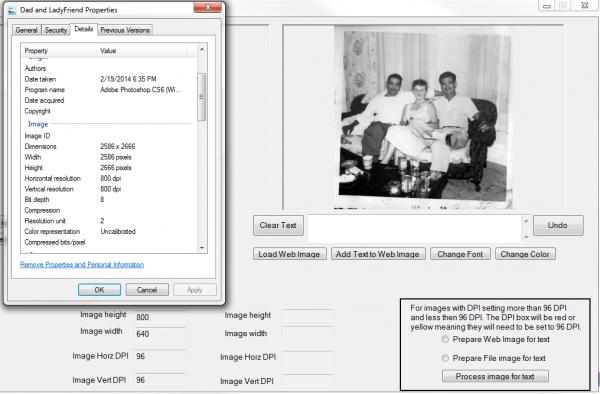Select the Copyright property row

[109, 111]
